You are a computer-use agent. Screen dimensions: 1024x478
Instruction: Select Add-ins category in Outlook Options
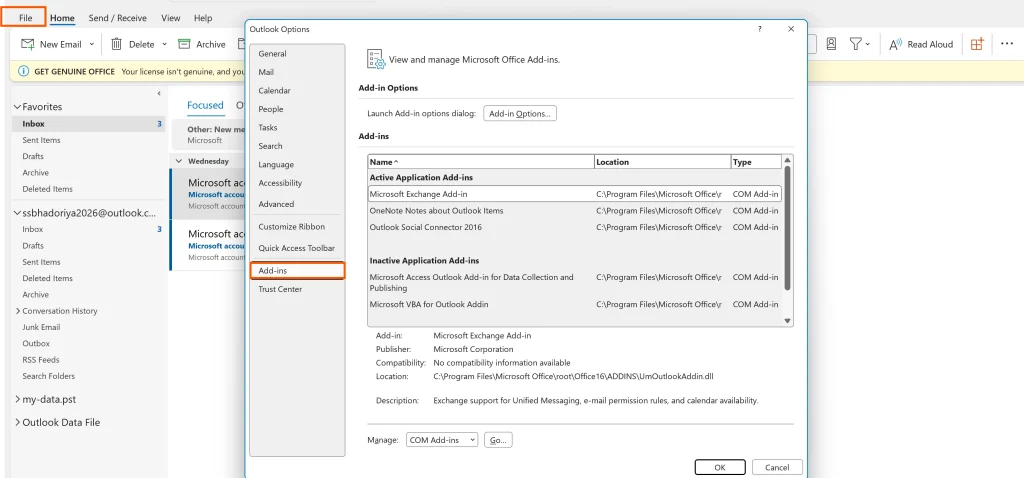point(297,270)
